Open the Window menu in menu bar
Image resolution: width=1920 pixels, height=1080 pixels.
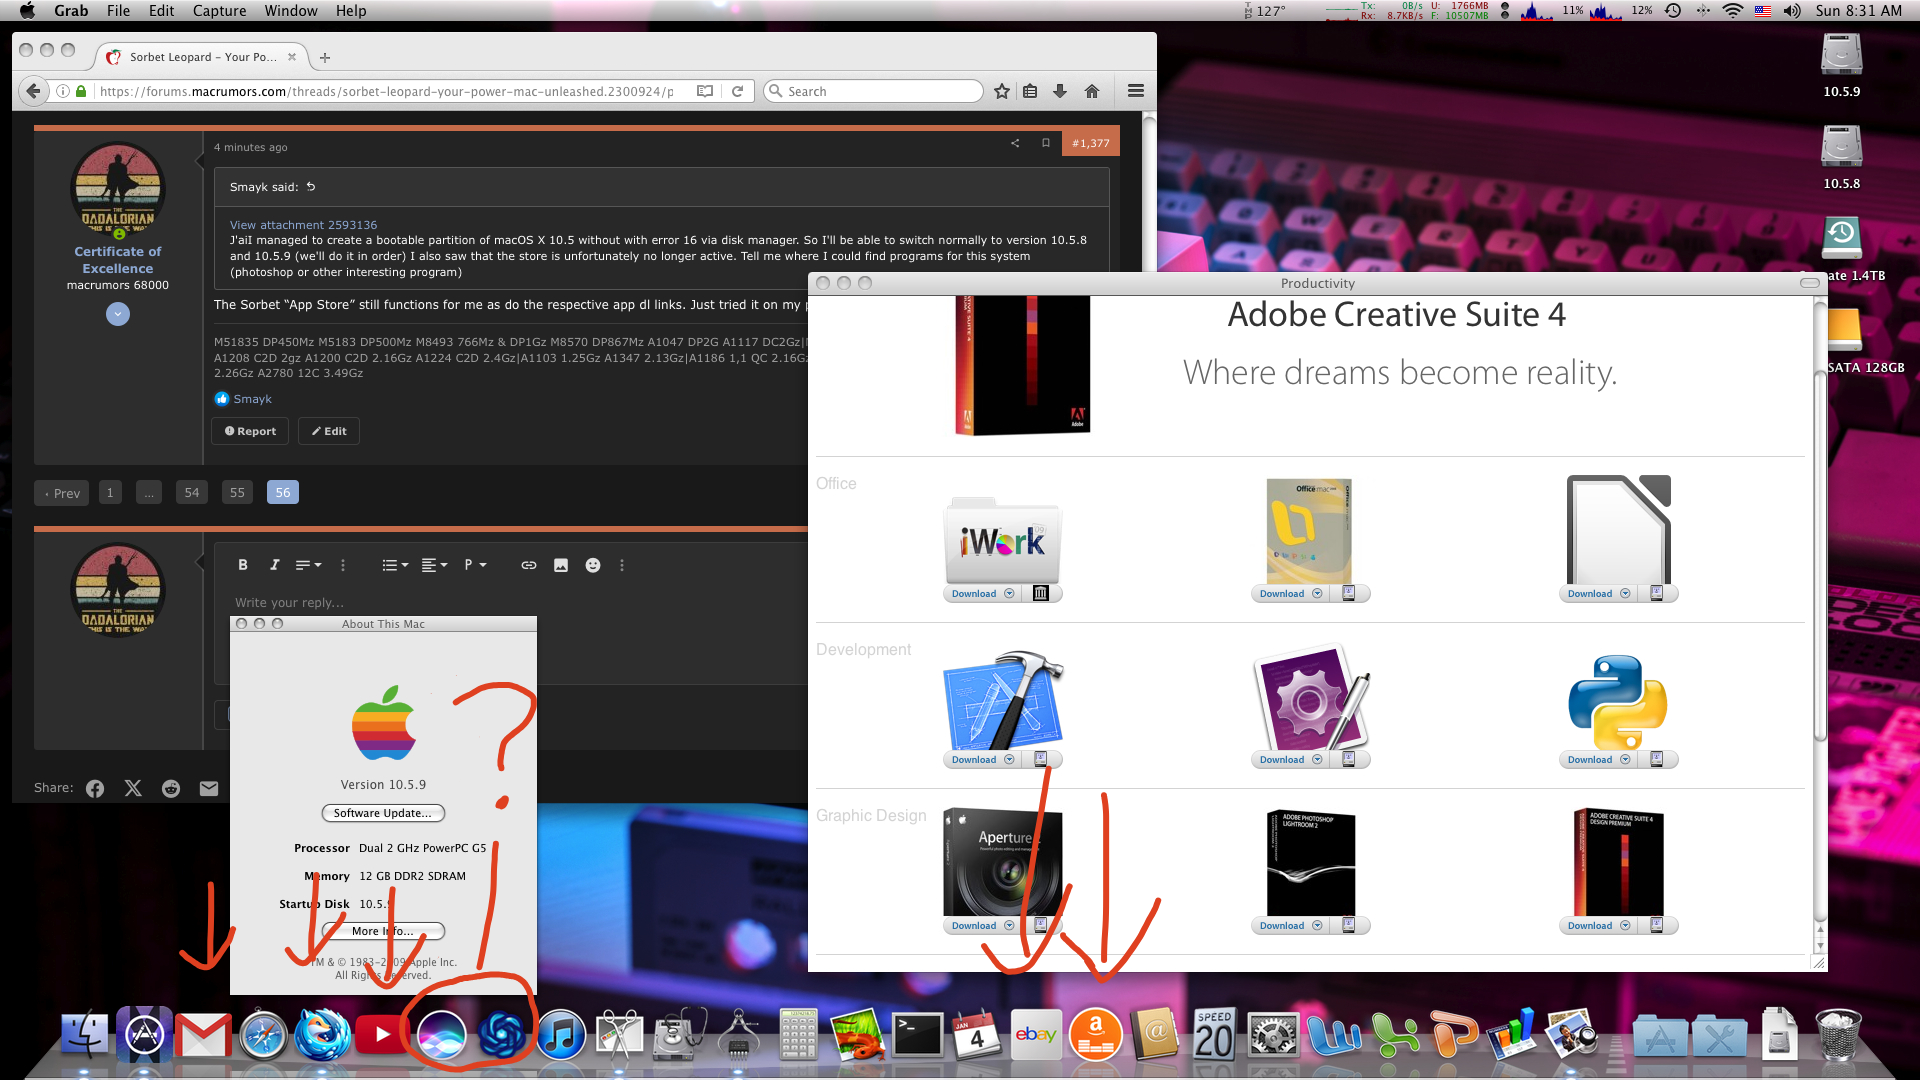(x=291, y=11)
